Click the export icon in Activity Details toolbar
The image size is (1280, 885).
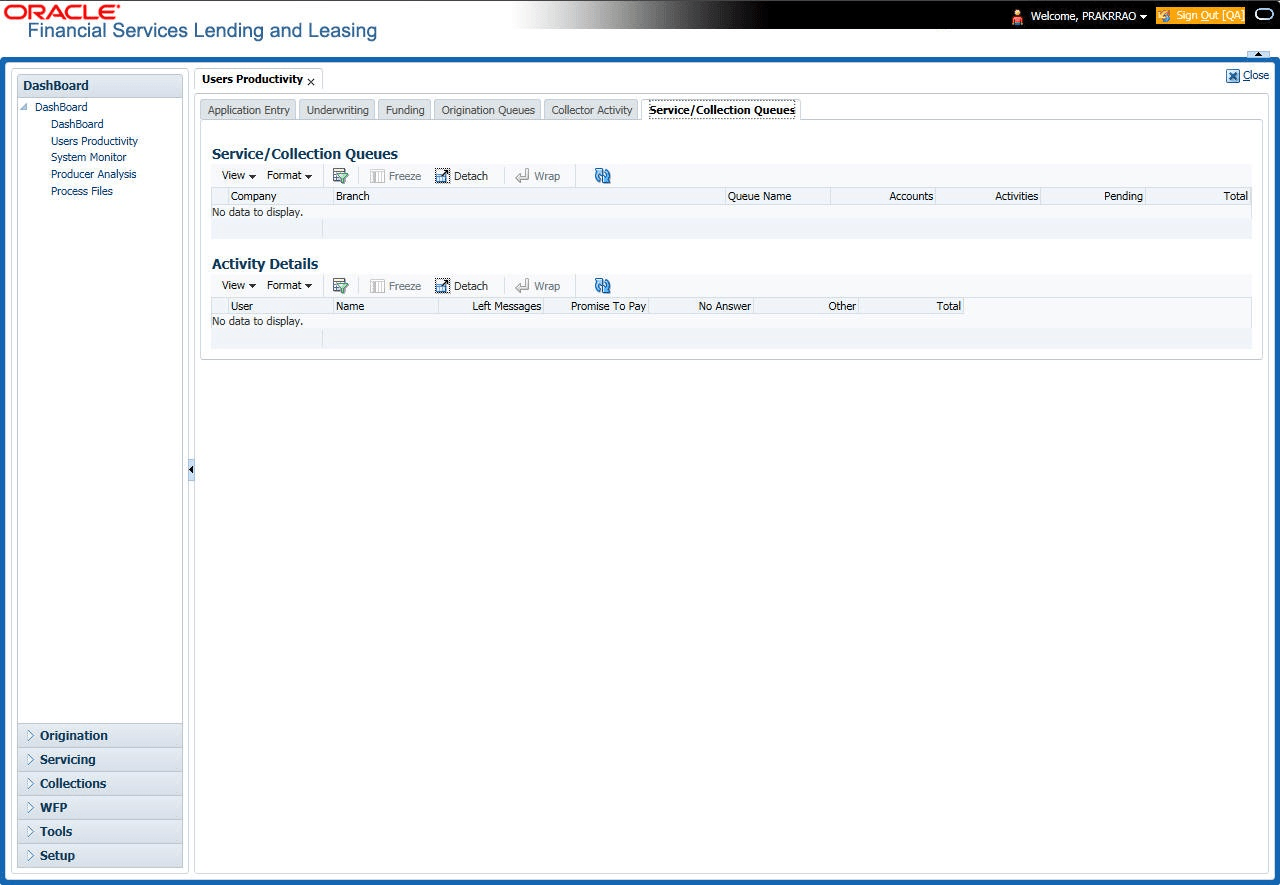pyautogui.click(x=340, y=286)
